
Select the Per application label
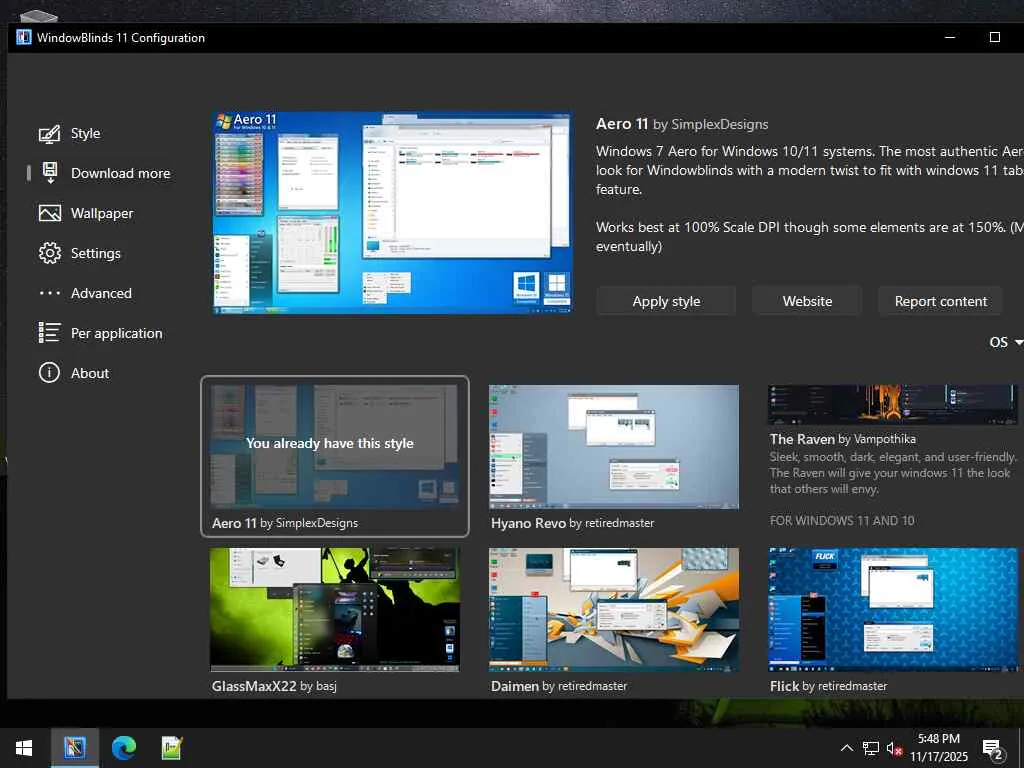[117, 333]
